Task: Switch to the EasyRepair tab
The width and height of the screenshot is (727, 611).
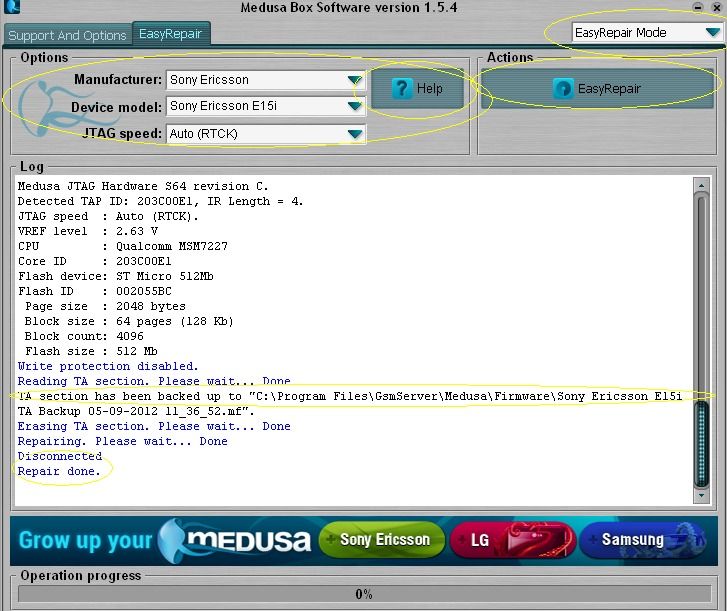Action: (x=171, y=33)
